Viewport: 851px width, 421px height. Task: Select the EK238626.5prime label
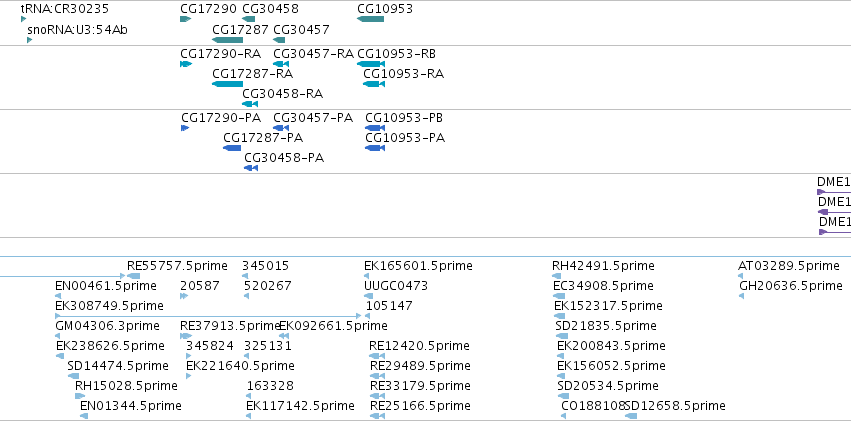pos(110,346)
